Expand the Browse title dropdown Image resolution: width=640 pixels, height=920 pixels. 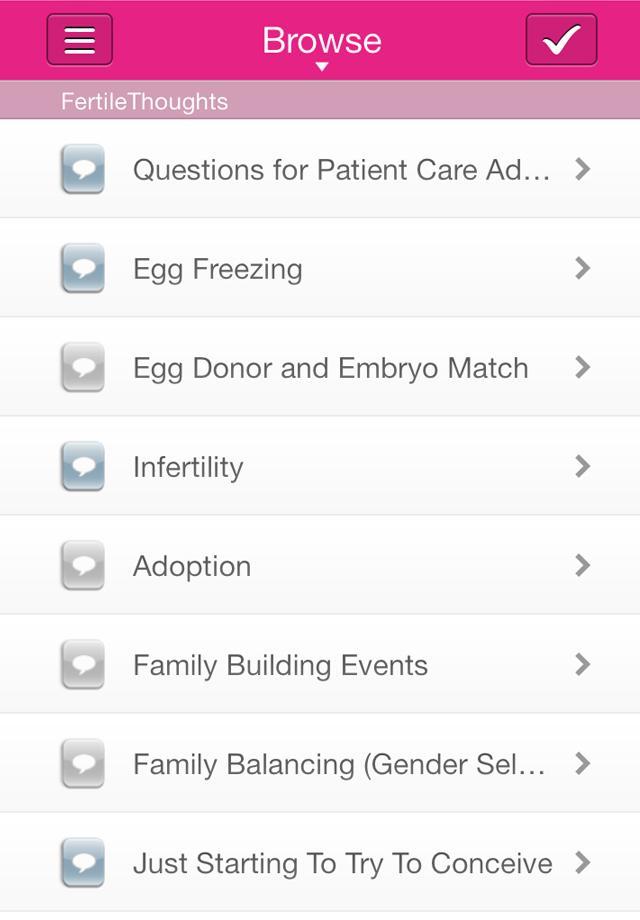click(x=321, y=45)
